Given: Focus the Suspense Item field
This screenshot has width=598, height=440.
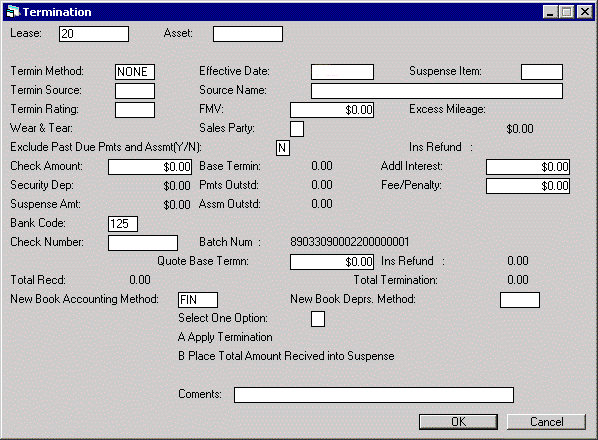Looking at the screenshot, I should tap(542, 72).
